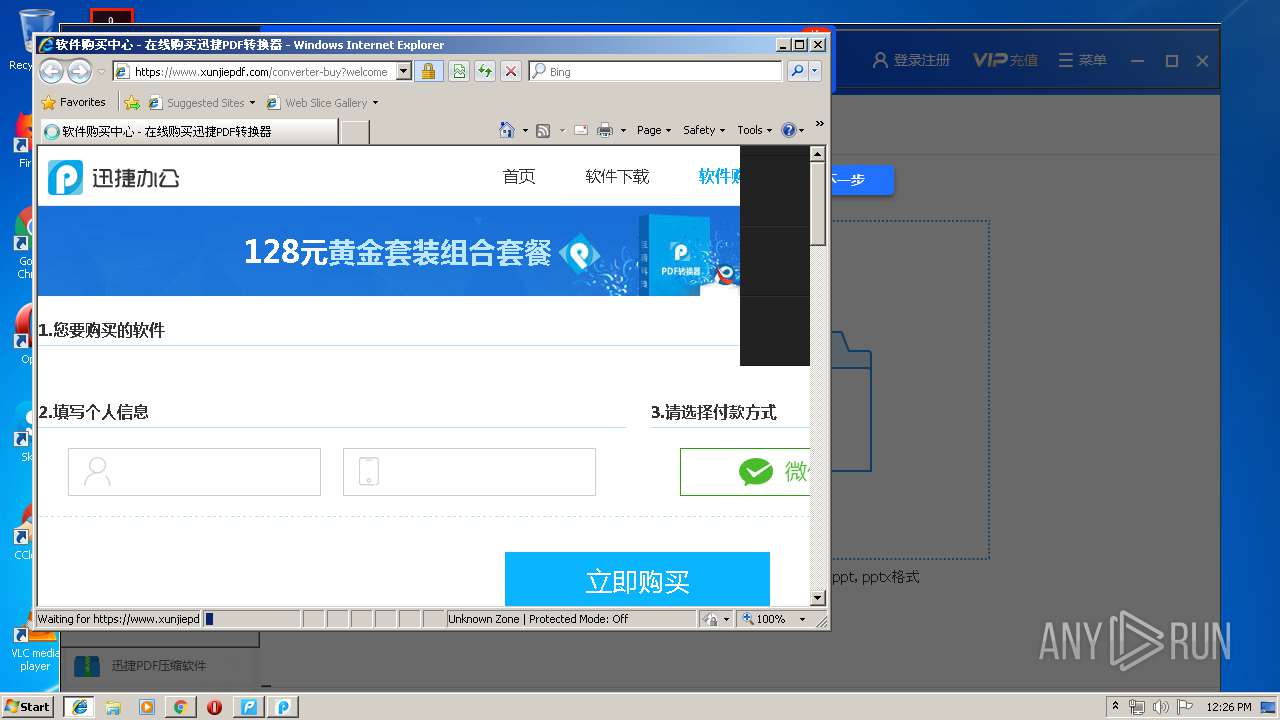1280x720 pixels.
Task: Expand the Print options dropdown arrow
Action: [623, 130]
